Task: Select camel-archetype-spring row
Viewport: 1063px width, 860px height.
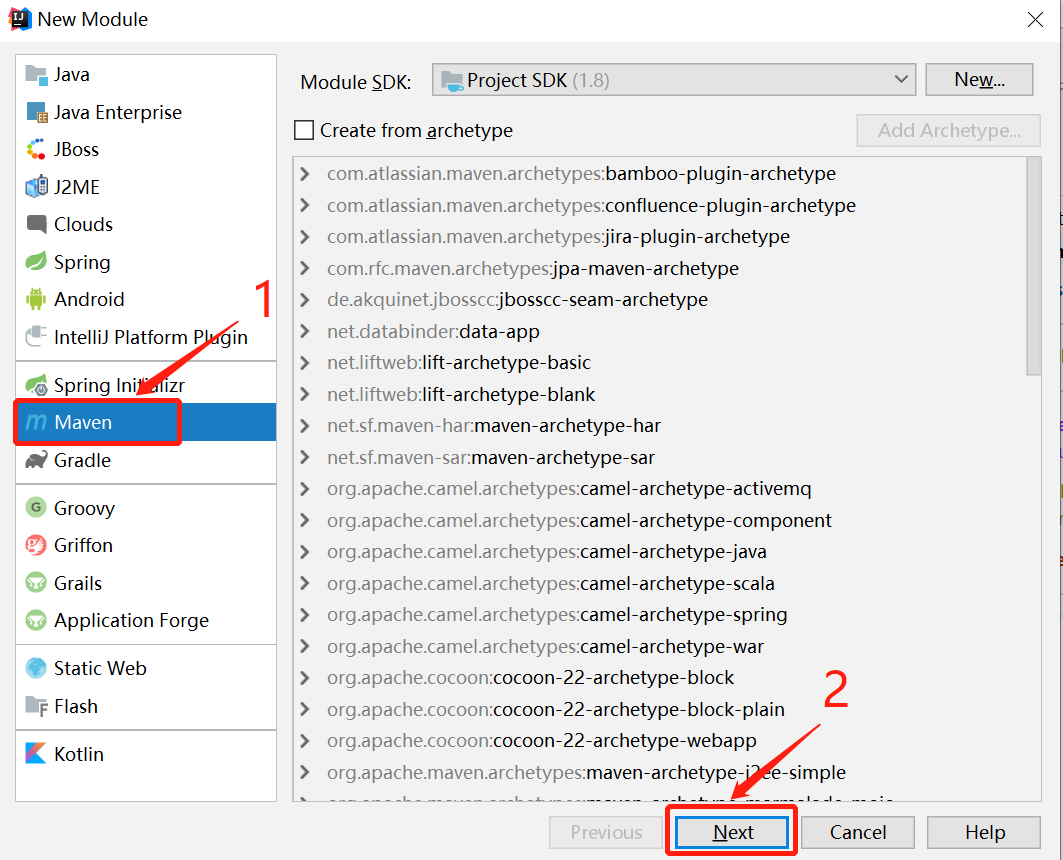Action: pyautogui.click(x=660, y=615)
